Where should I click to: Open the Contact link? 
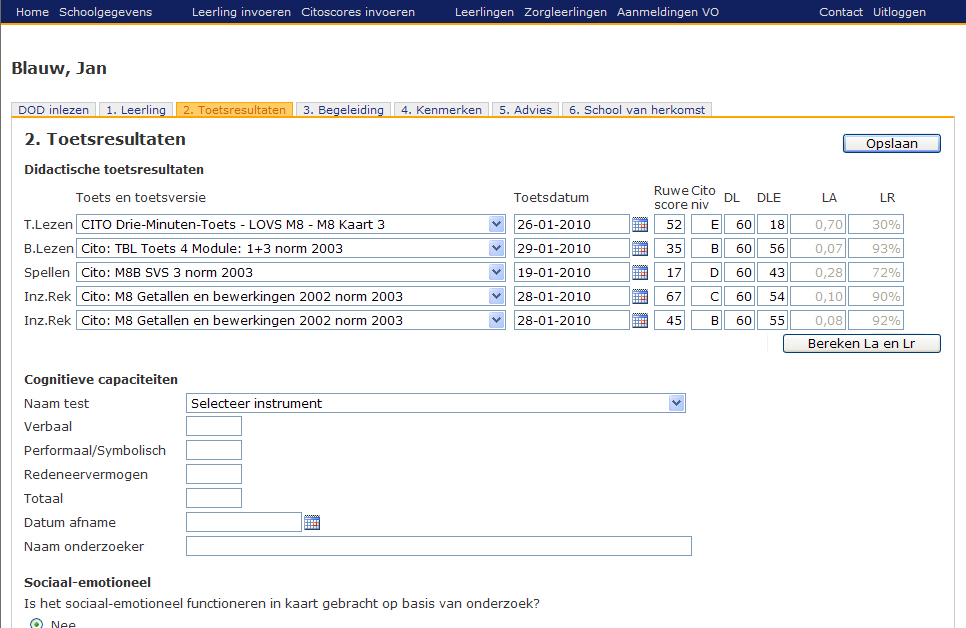(840, 12)
